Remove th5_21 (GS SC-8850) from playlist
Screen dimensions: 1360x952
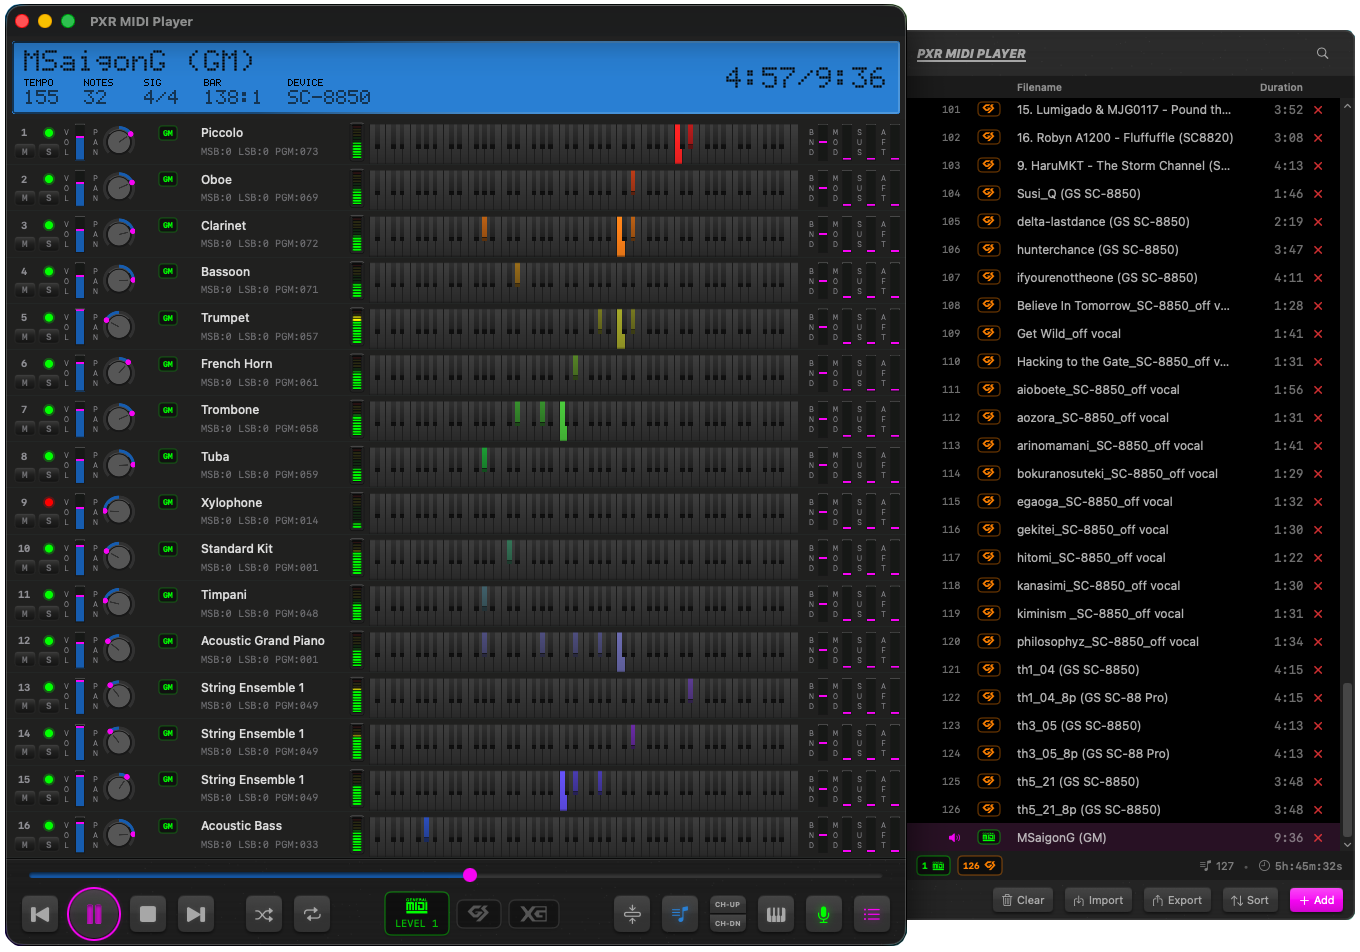click(x=1318, y=782)
